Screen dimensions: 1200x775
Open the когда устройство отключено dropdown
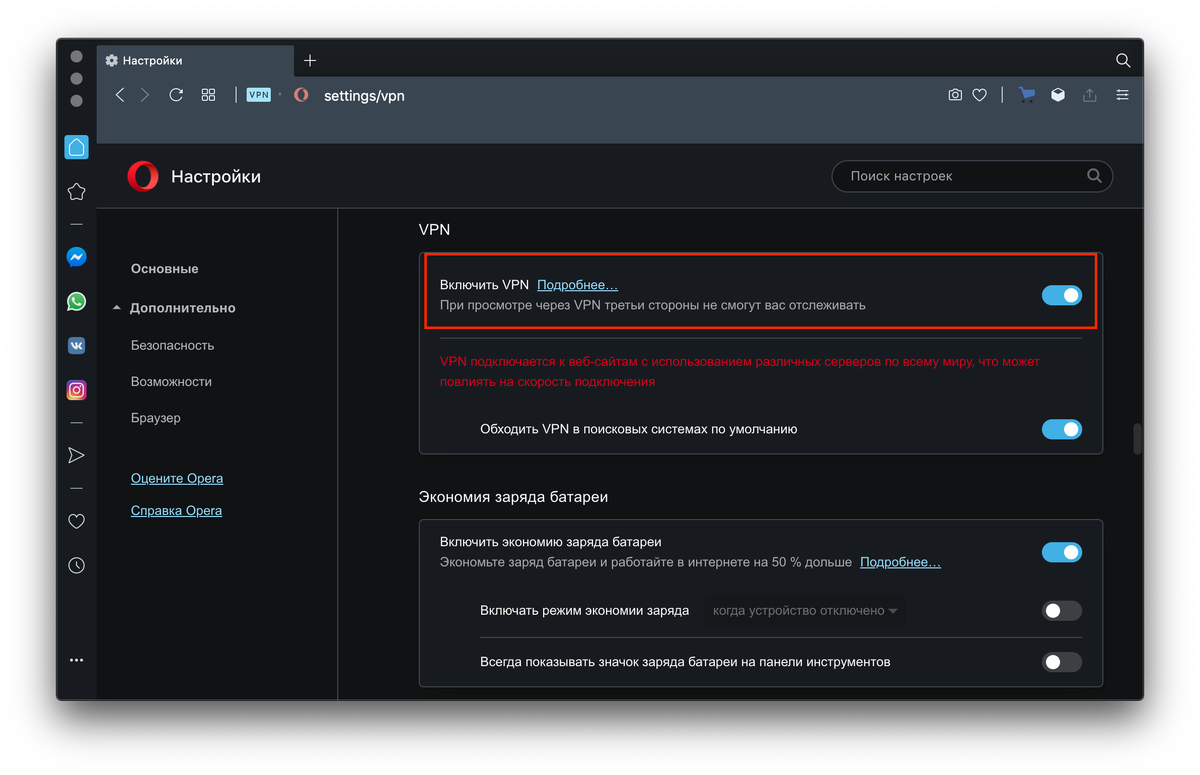[x=805, y=610]
